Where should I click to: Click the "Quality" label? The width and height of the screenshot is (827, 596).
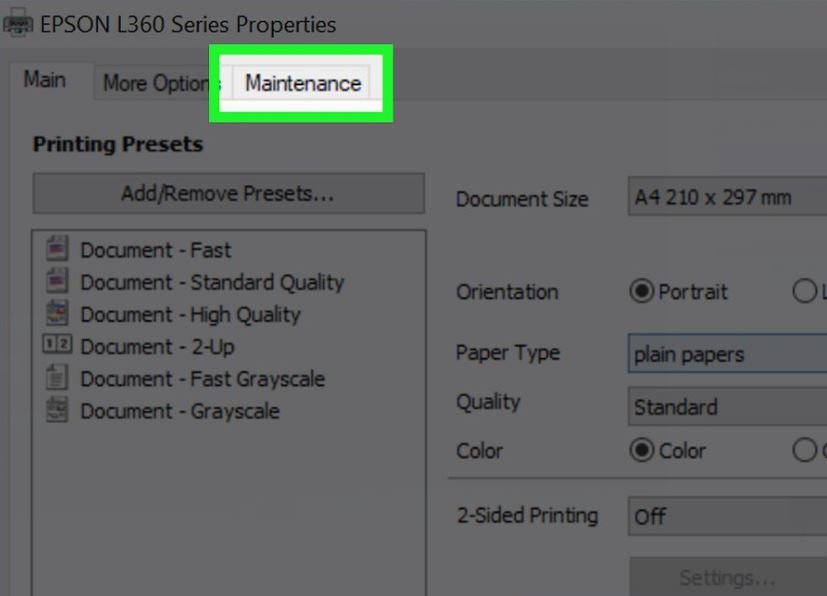[x=488, y=402]
